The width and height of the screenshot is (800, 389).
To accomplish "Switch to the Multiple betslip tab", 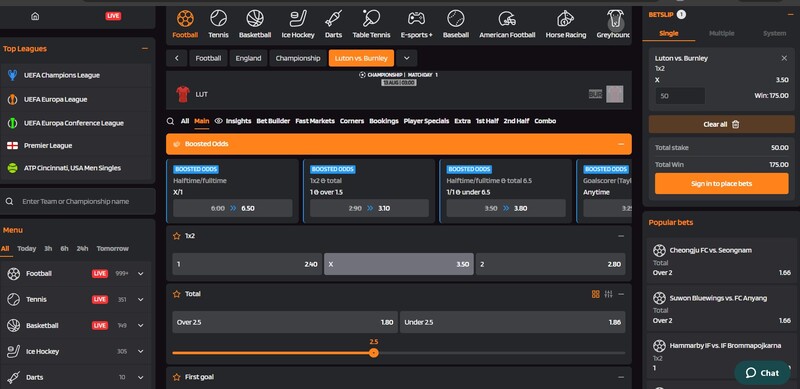I will [721, 33].
